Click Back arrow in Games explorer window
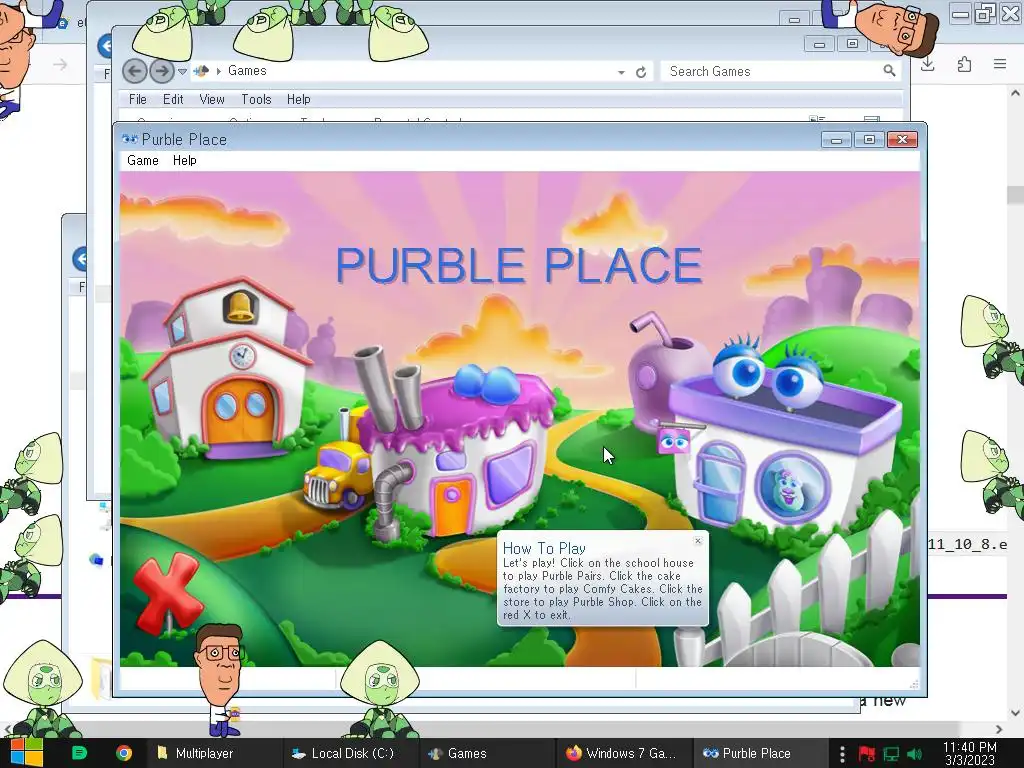This screenshot has height=768, width=1024. (x=135, y=71)
